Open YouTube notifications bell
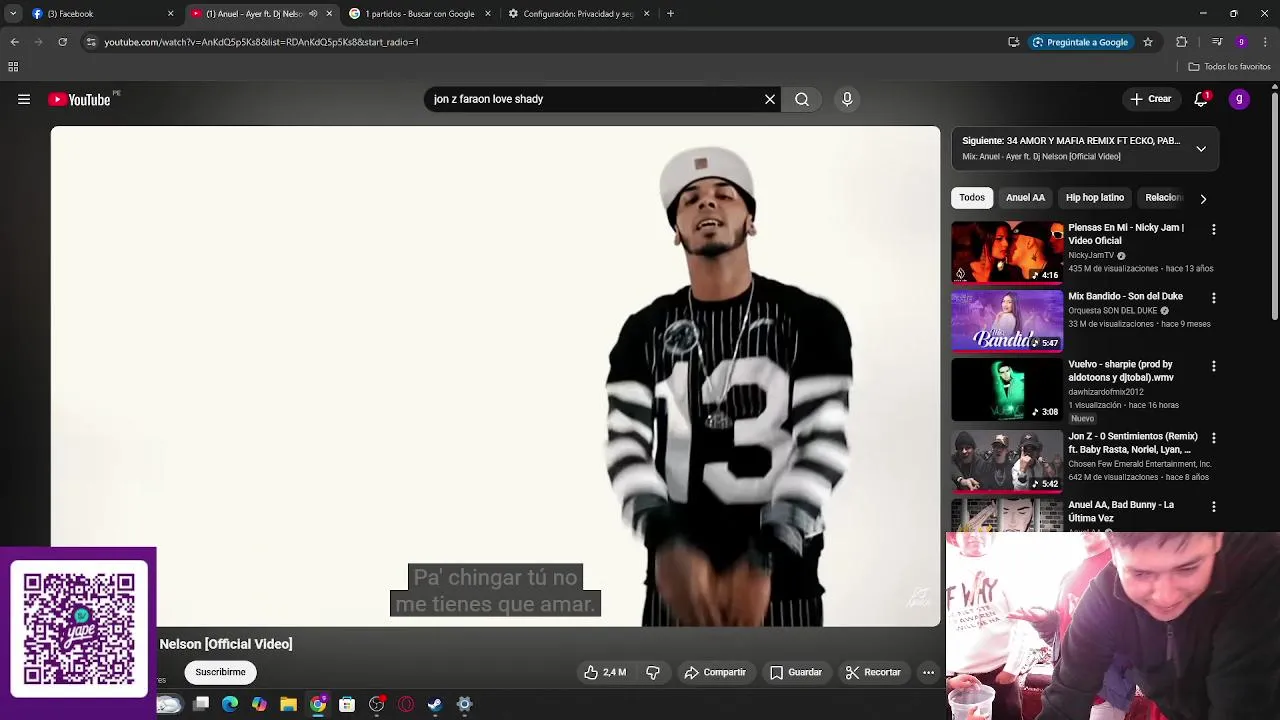 (x=1201, y=99)
